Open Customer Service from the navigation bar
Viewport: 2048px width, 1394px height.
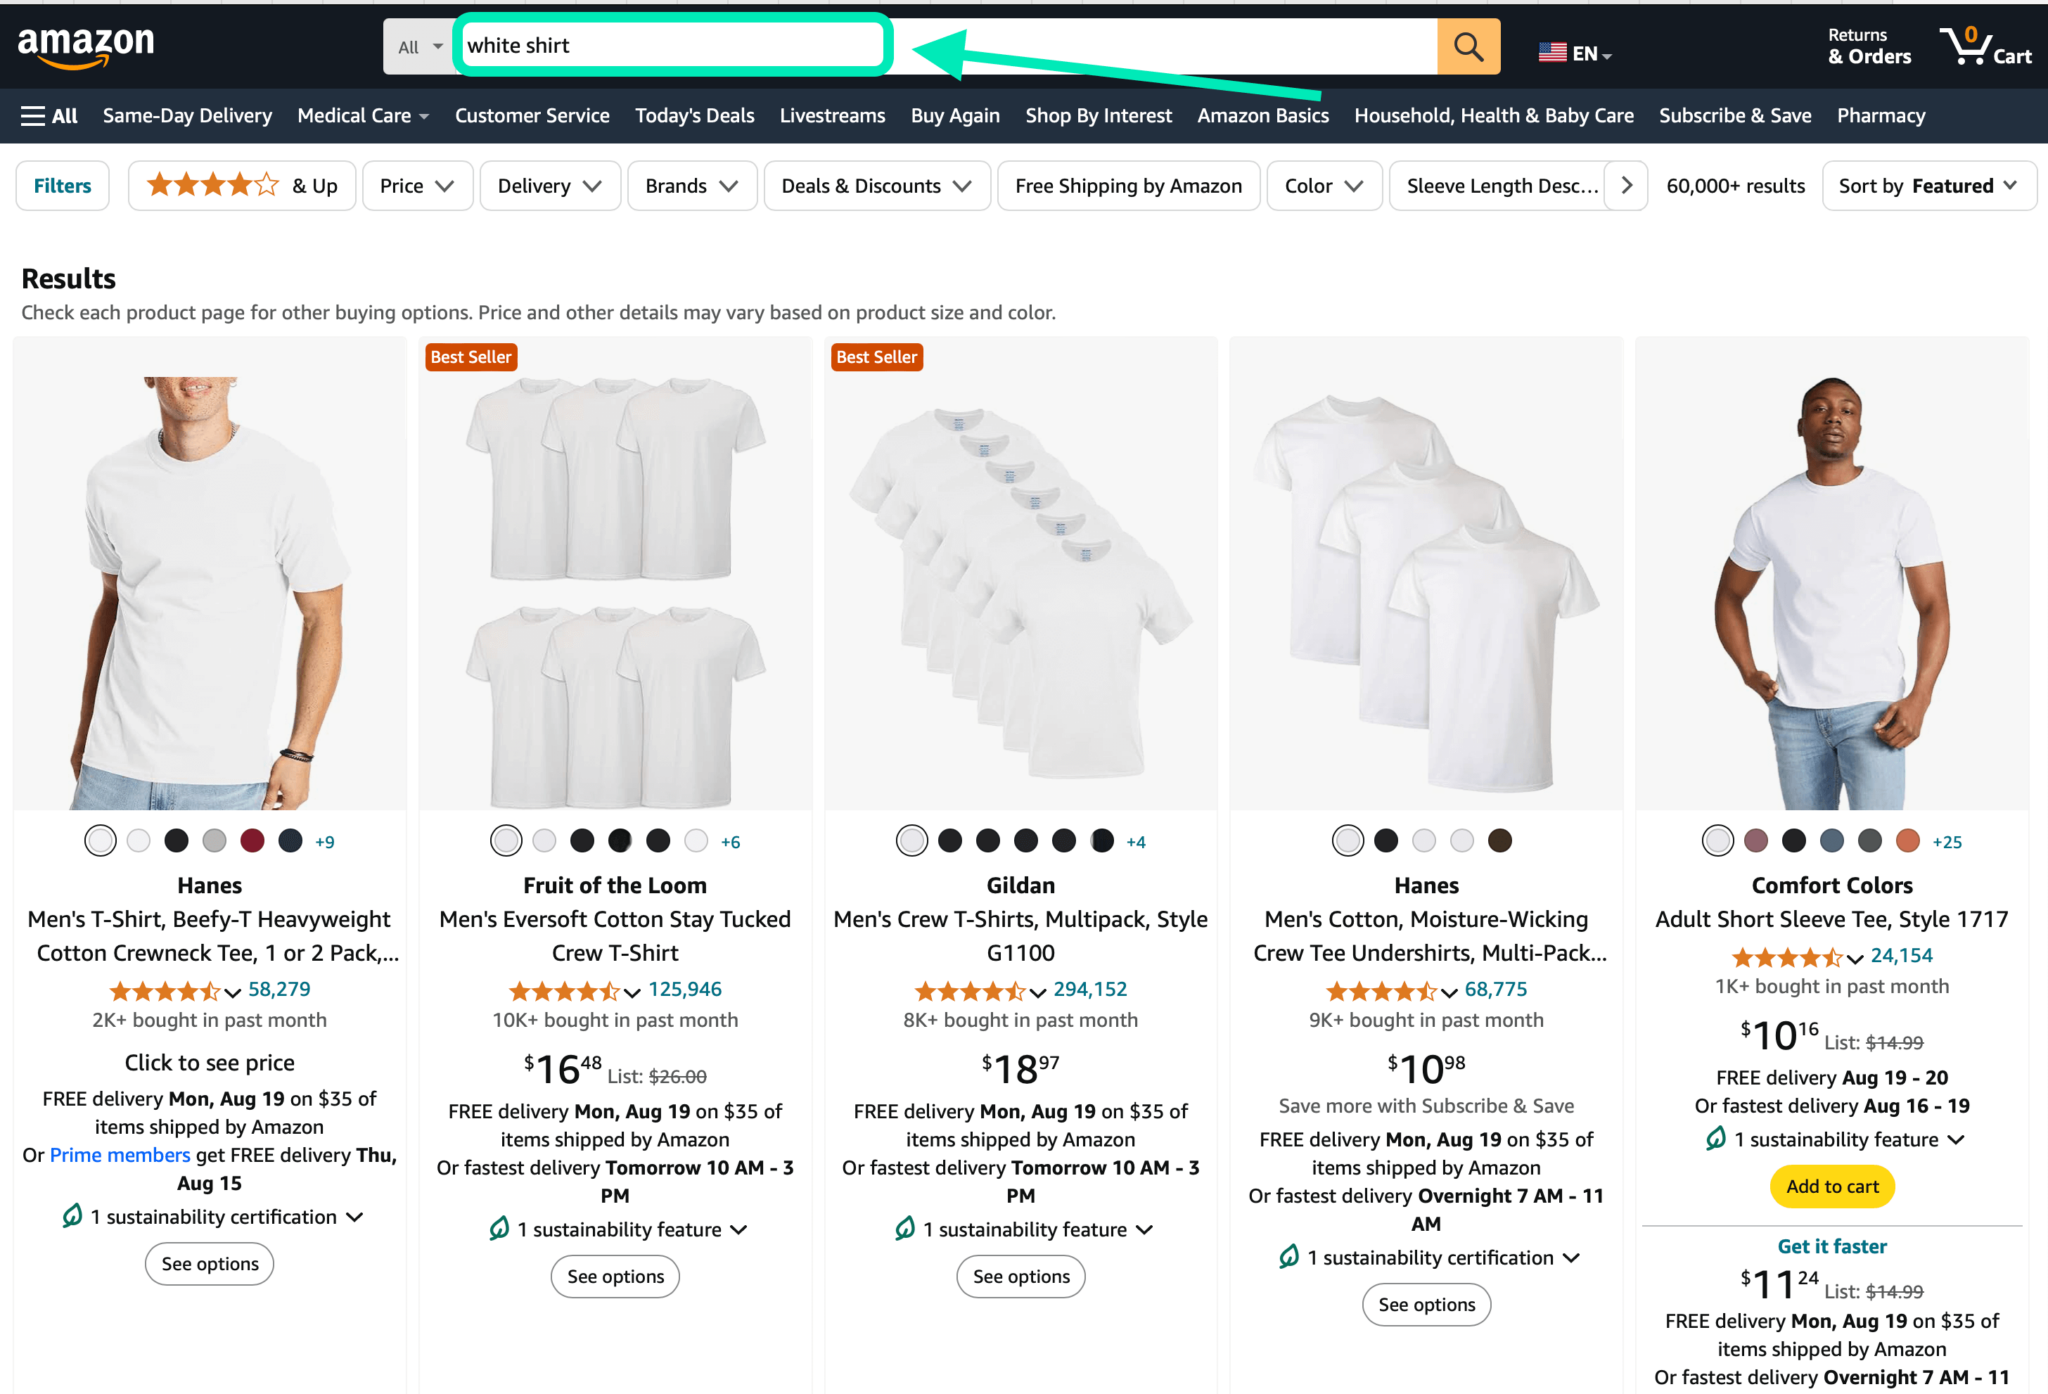(532, 115)
